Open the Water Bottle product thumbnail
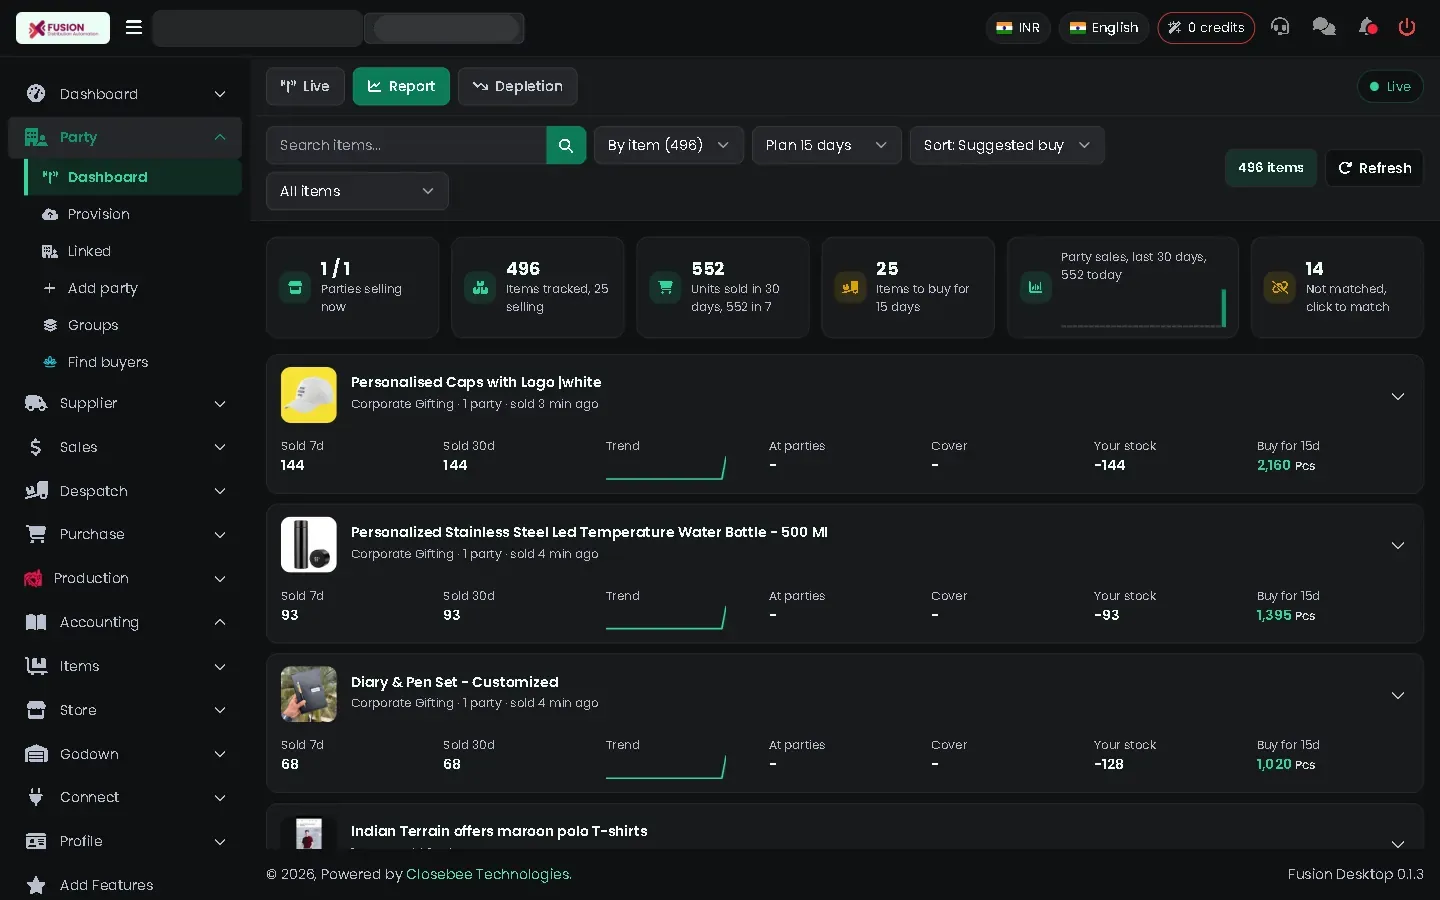The image size is (1440, 900). coord(309,545)
